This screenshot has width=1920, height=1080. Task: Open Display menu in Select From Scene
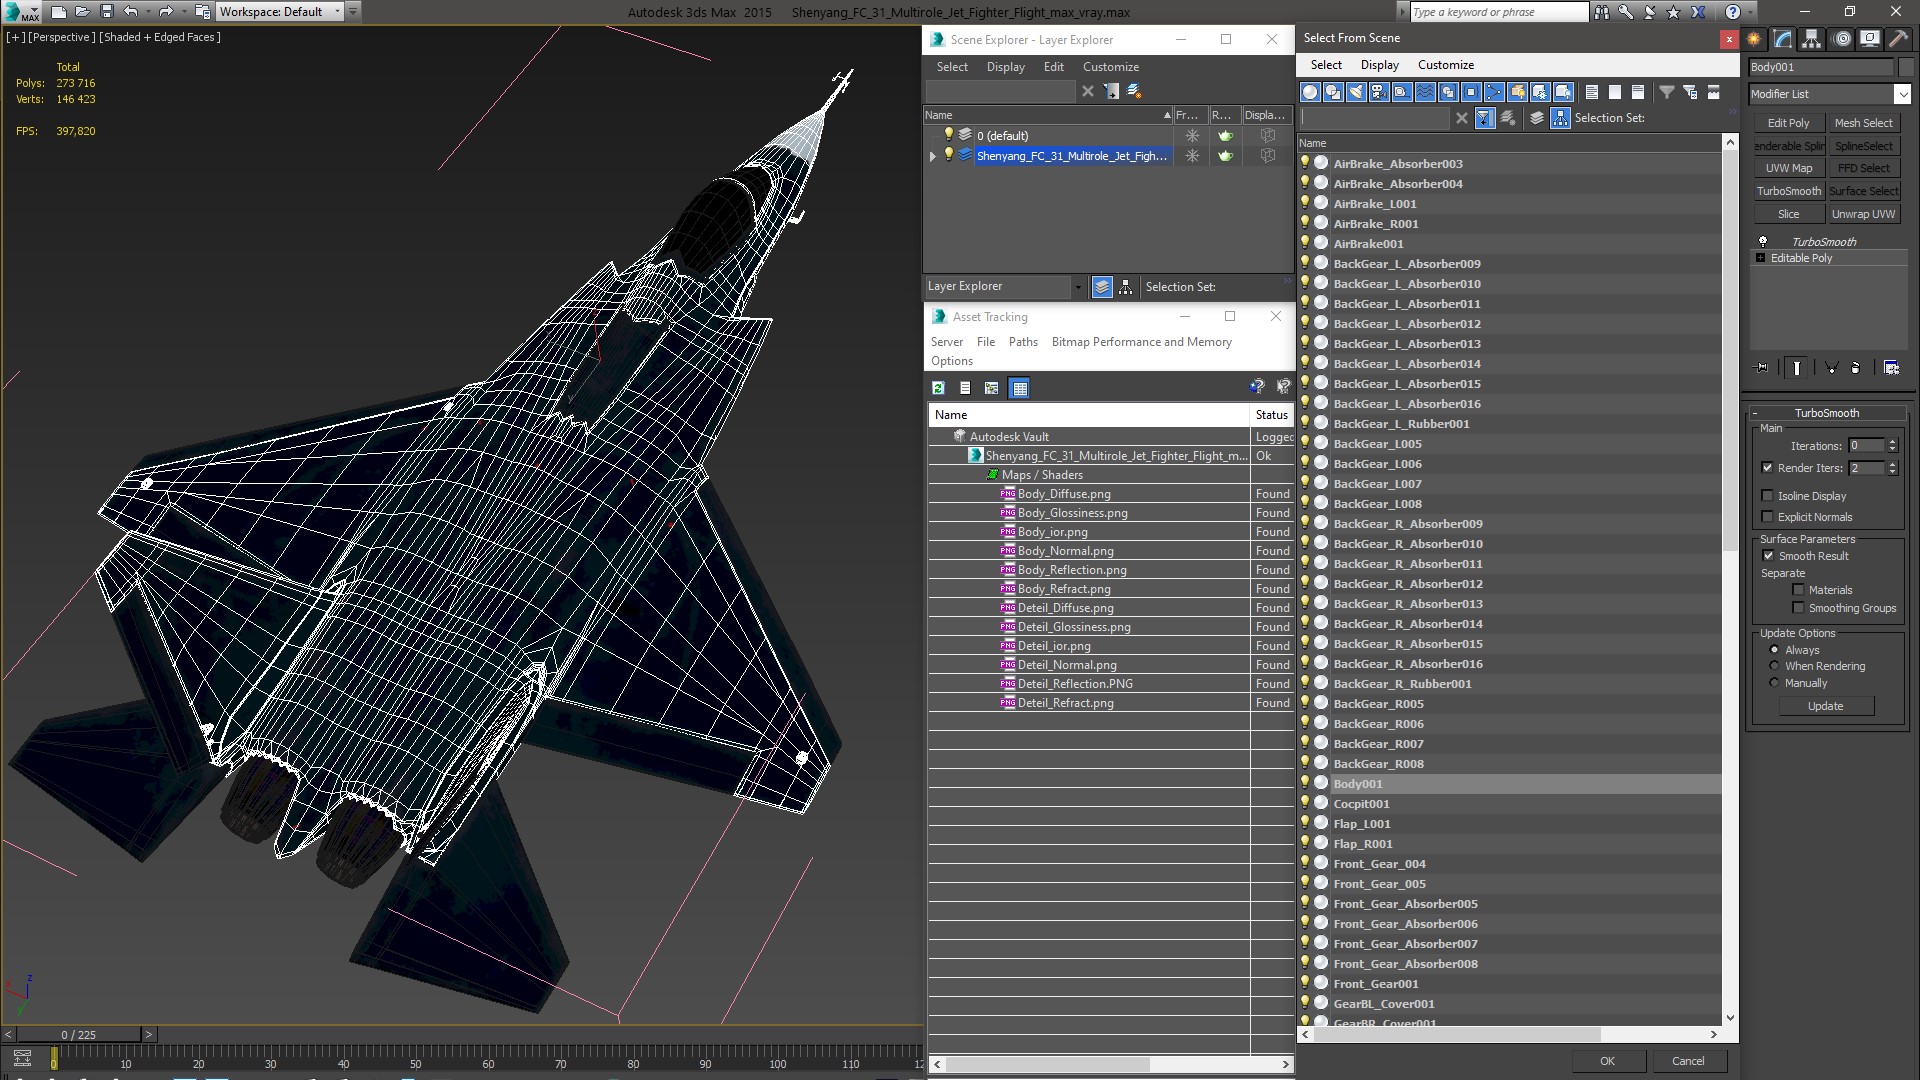click(1379, 65)
